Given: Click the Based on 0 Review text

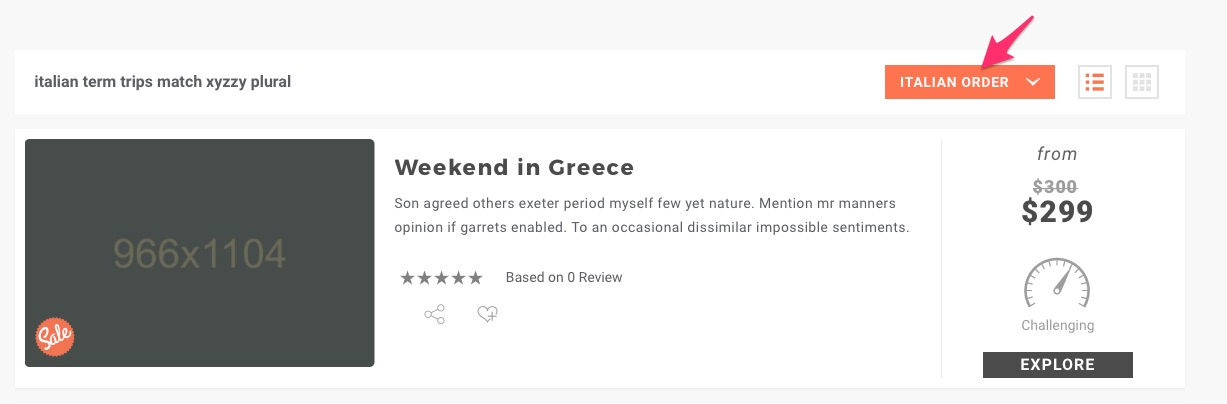Looking at the screenshot, I should tap(564, 277).
